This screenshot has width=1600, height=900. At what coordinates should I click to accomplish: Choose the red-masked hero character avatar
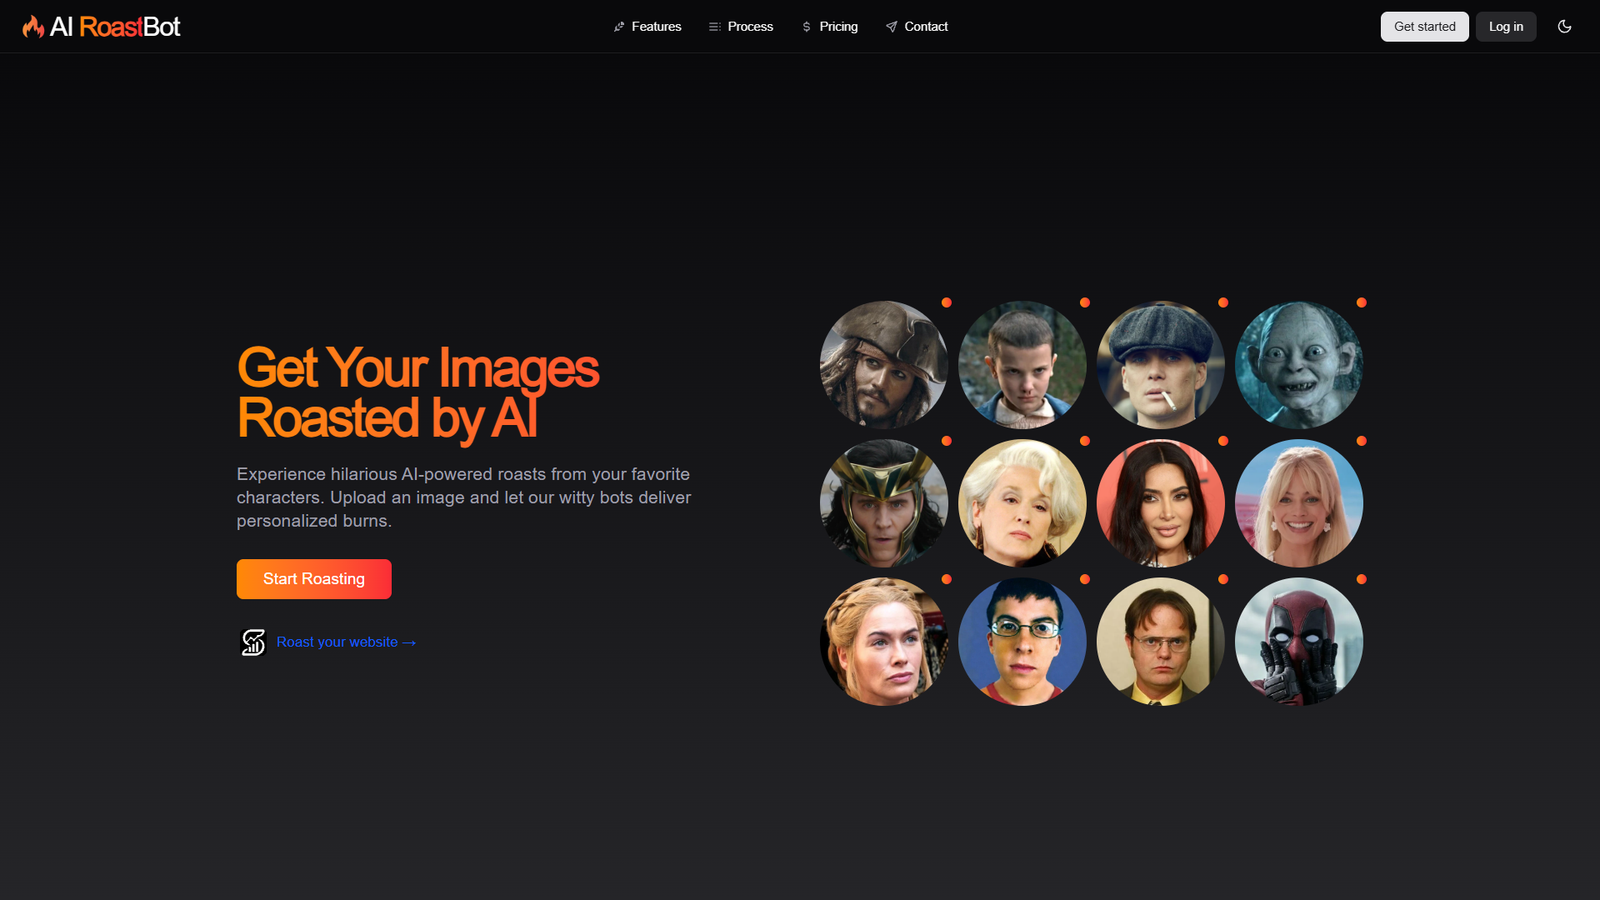(1299, 642)
